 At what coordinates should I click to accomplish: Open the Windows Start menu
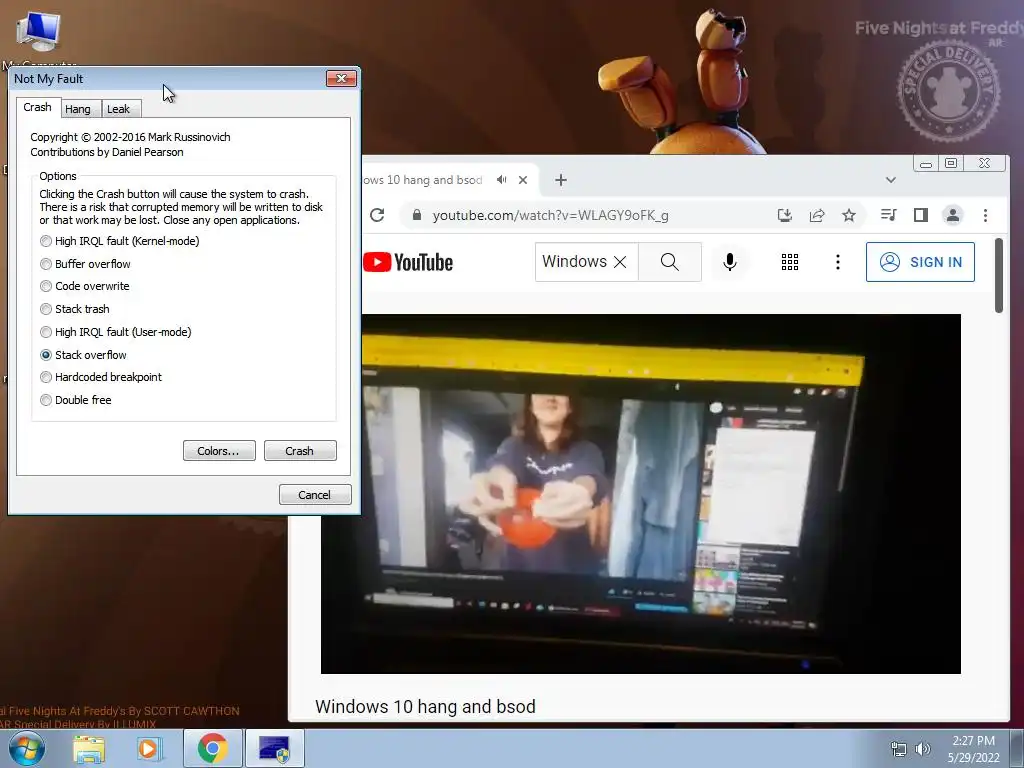pyautogui.click(x=27, y=748)
